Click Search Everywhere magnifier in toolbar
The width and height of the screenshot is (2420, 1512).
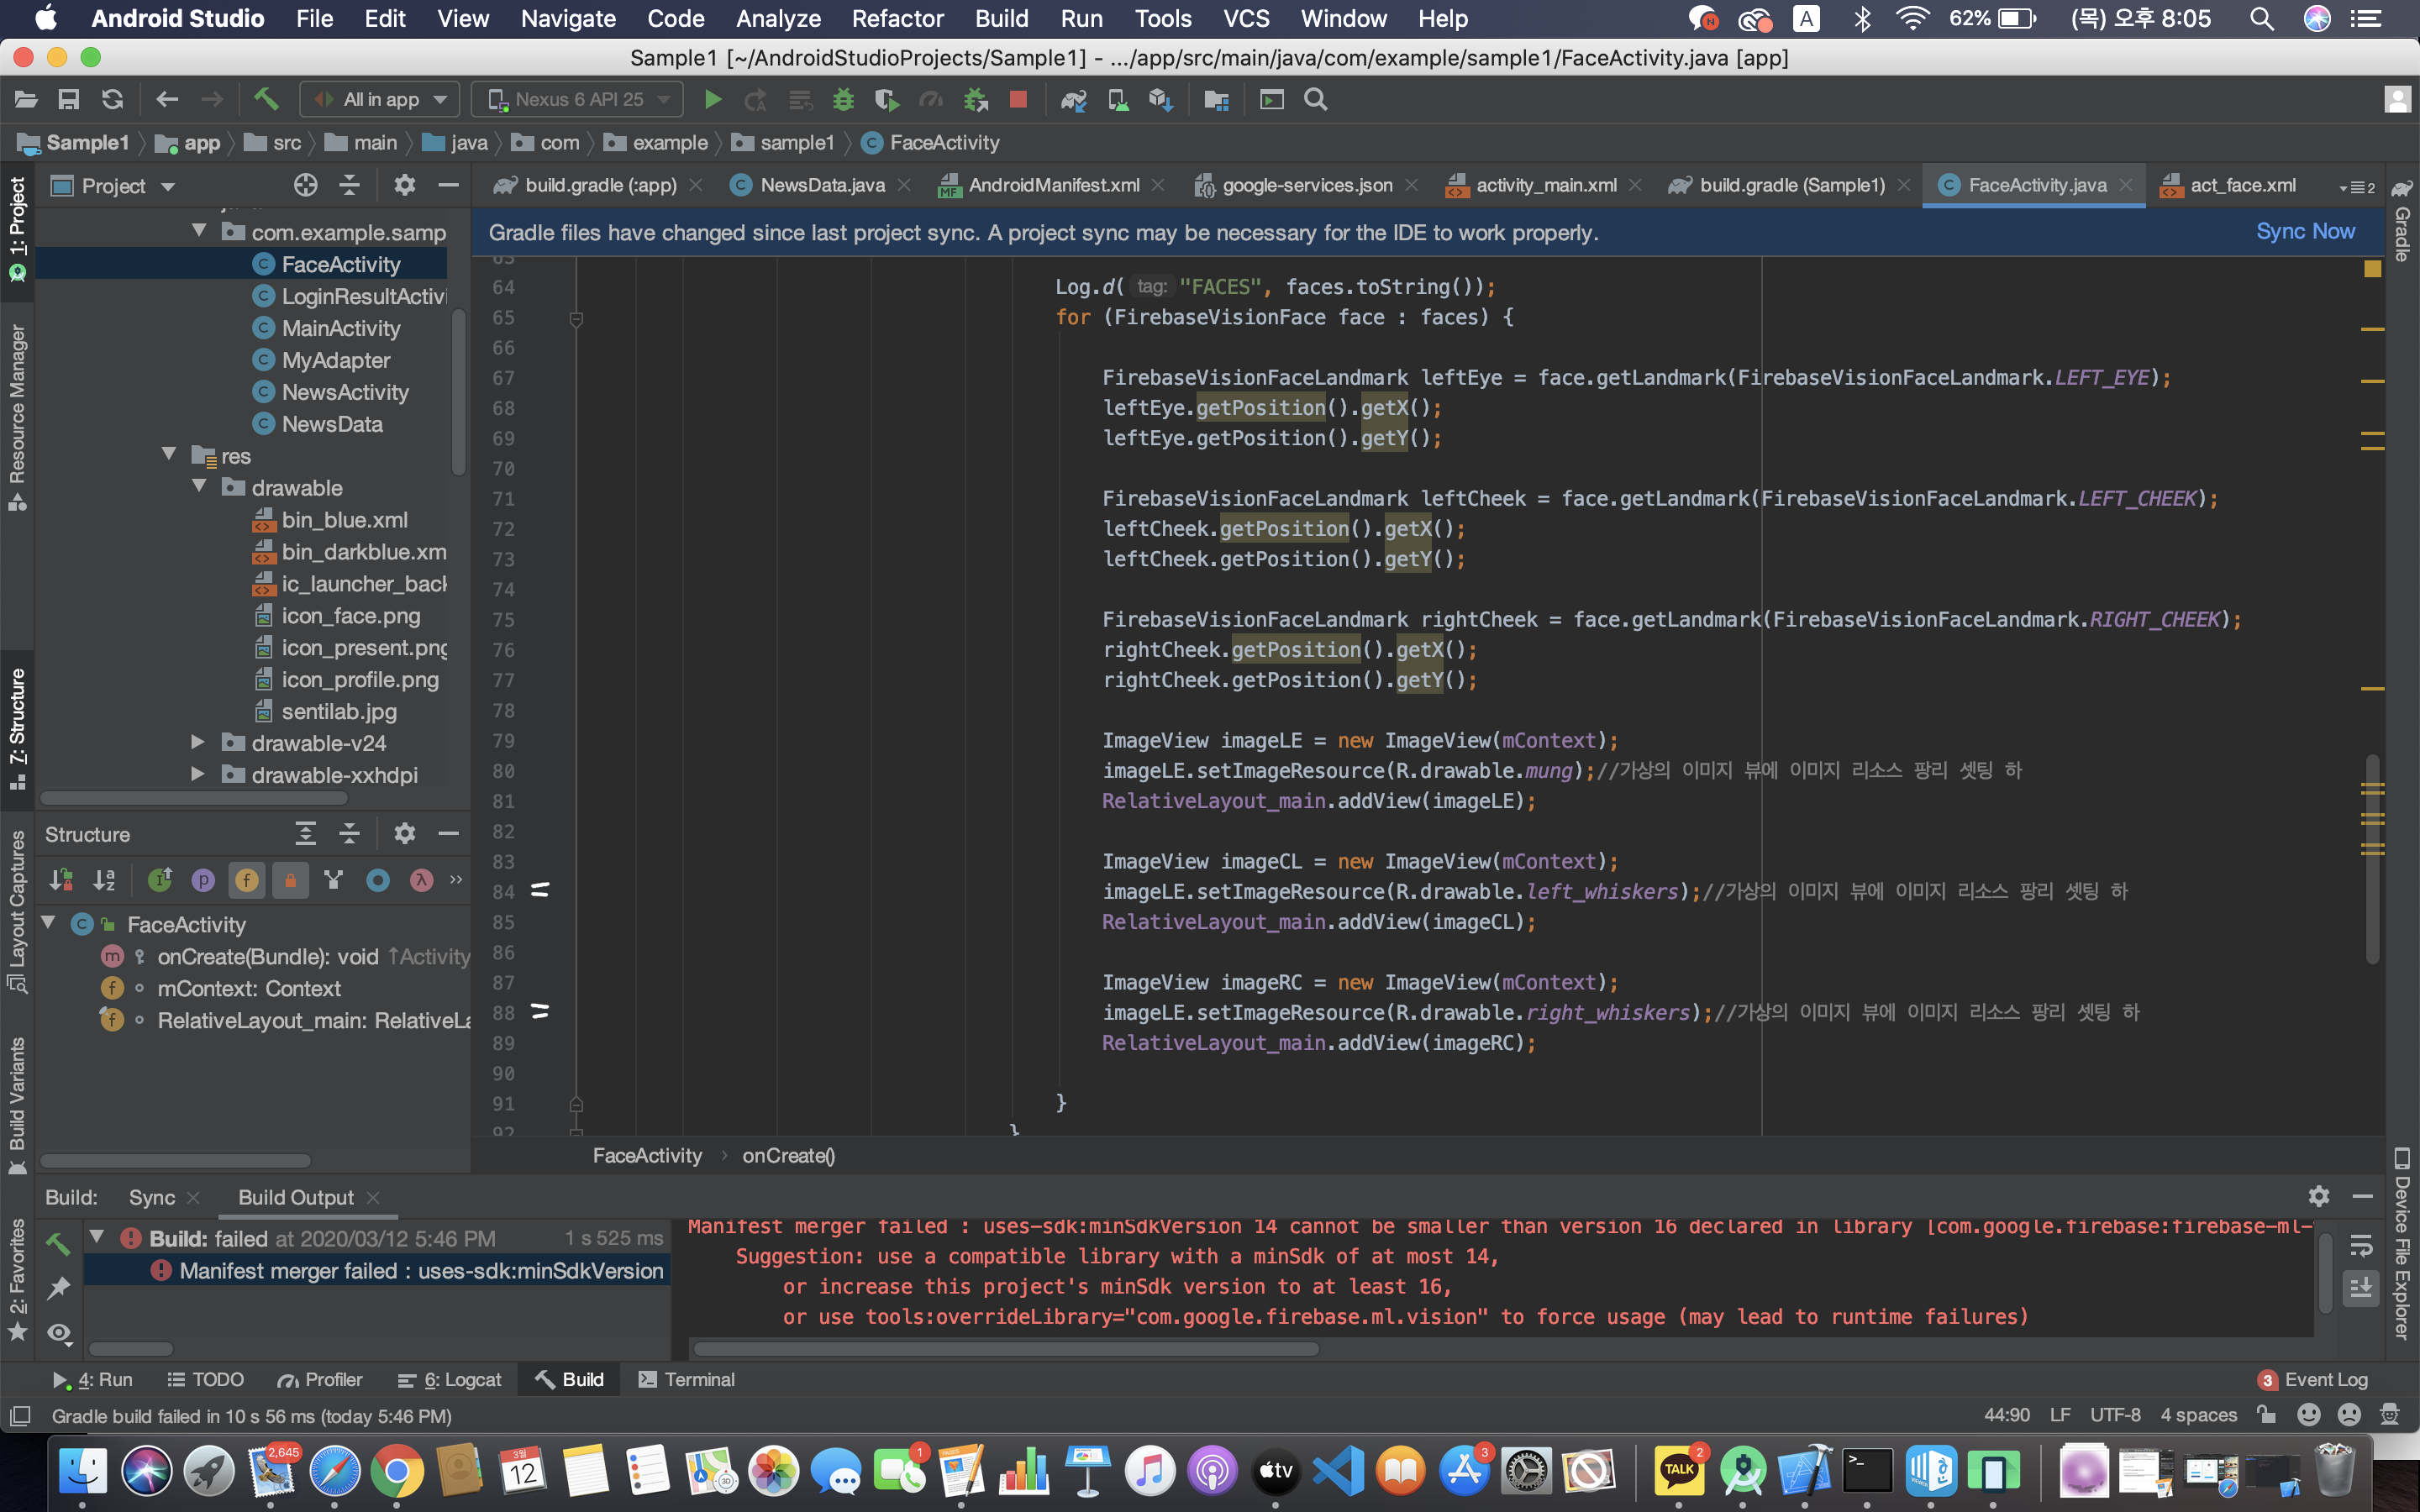pos(1316,99)
